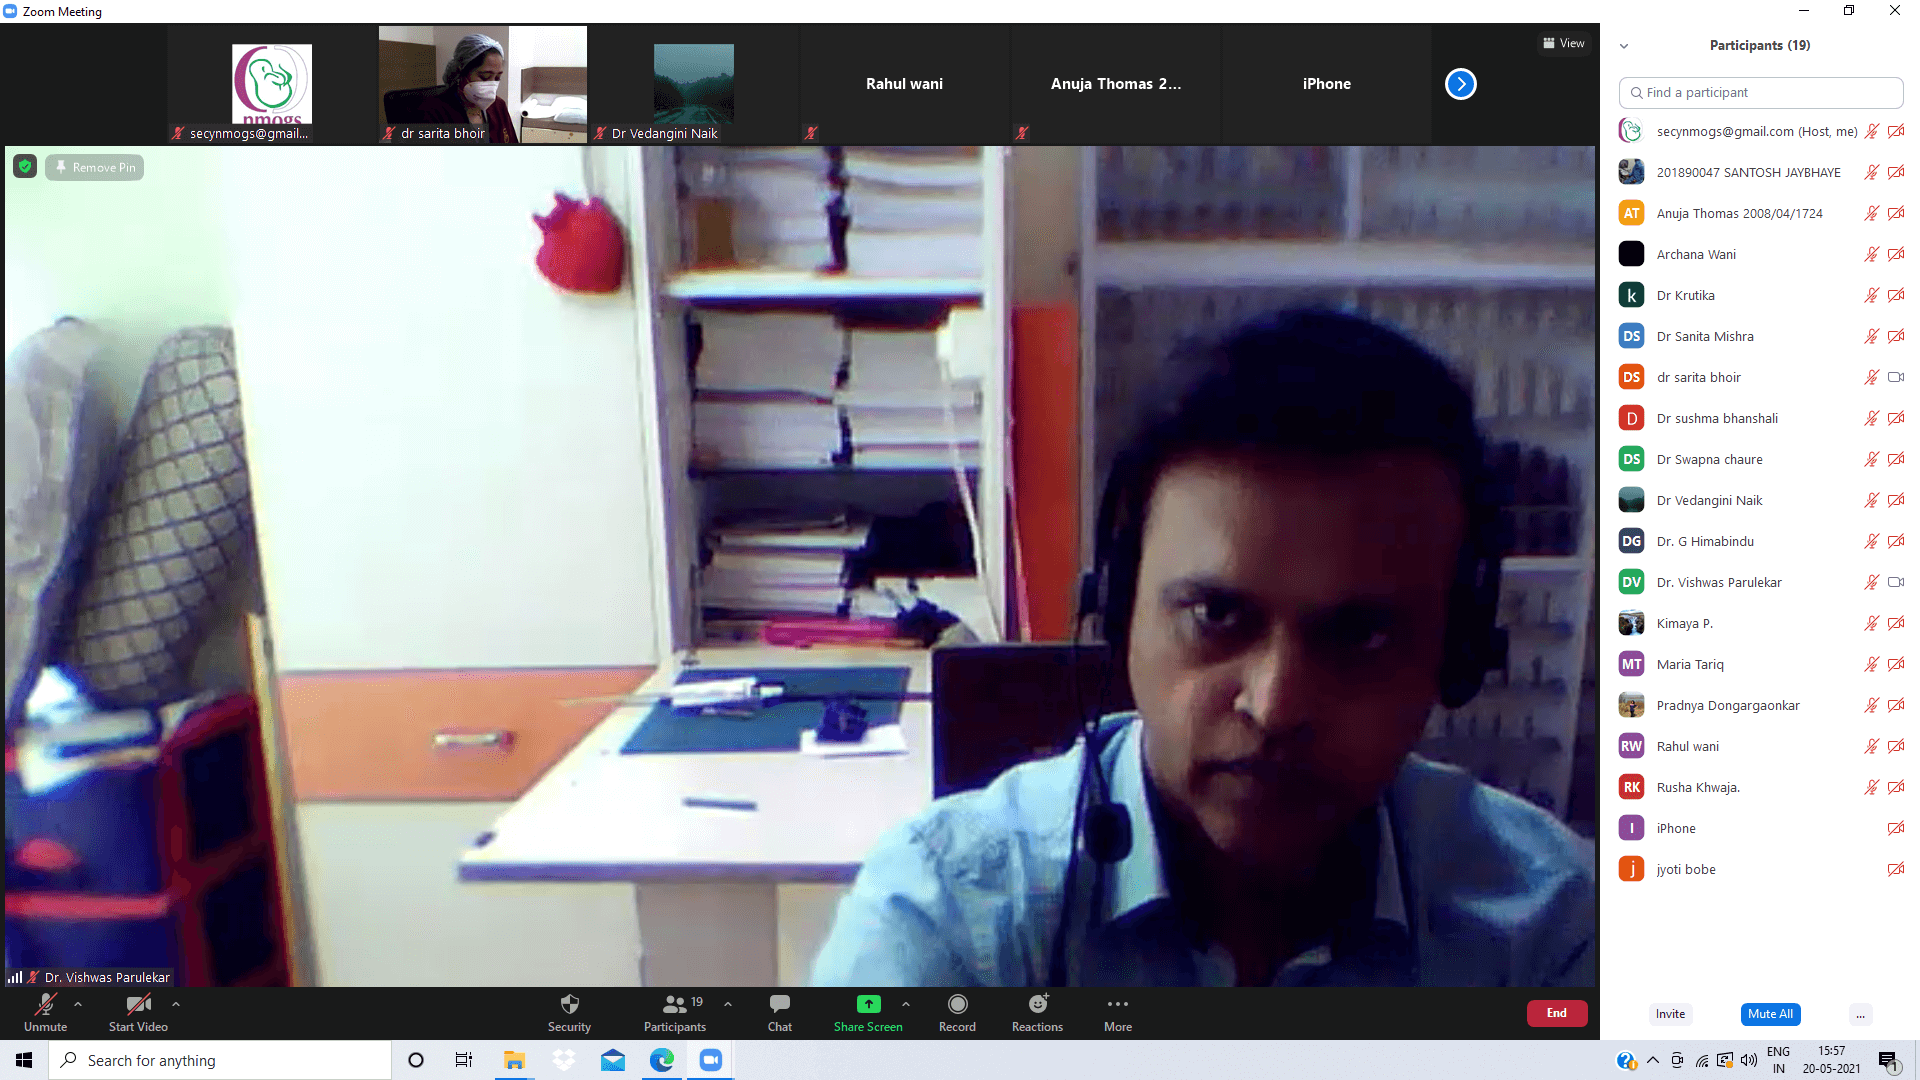Go to next video thumbnails with arrow
Image resolution: width=1920 pixels, height=1080 pixels.
(1460, 84)
